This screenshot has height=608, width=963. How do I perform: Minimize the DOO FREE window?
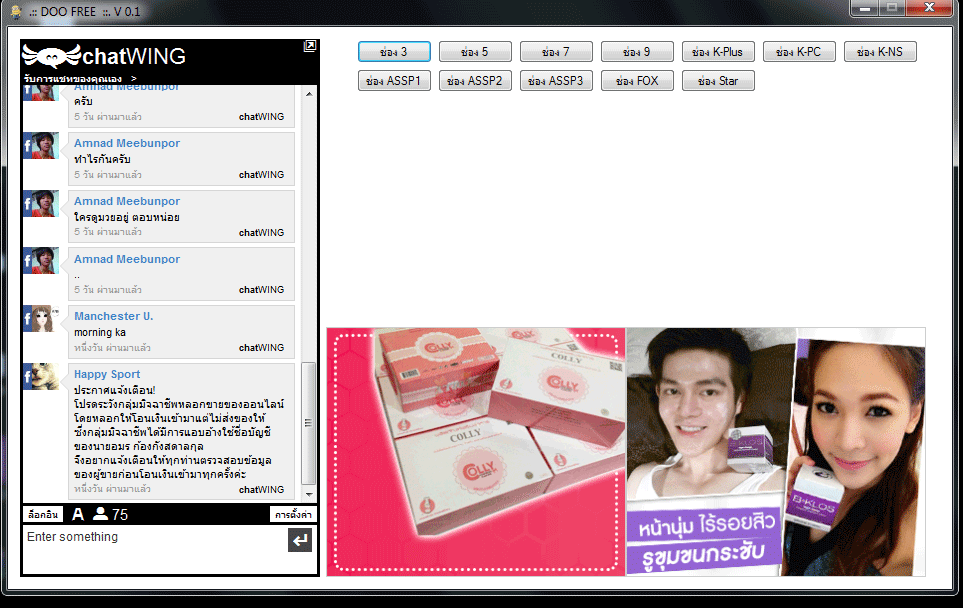tap(865, 8)
